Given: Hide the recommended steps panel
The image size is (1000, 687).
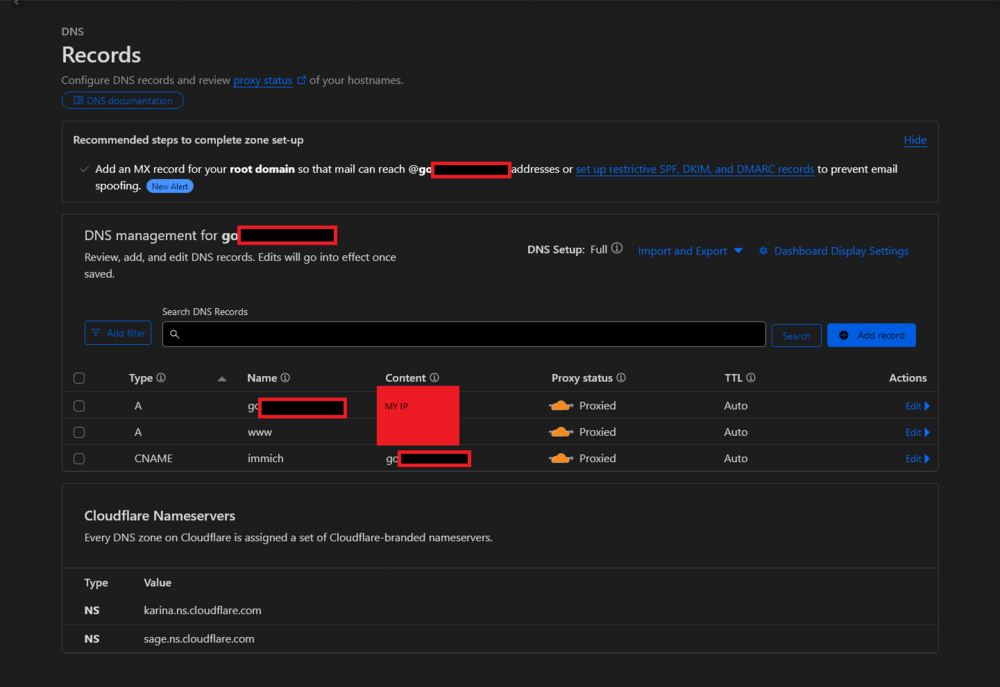Looking at the screenshot, I should tap(915, 140).
